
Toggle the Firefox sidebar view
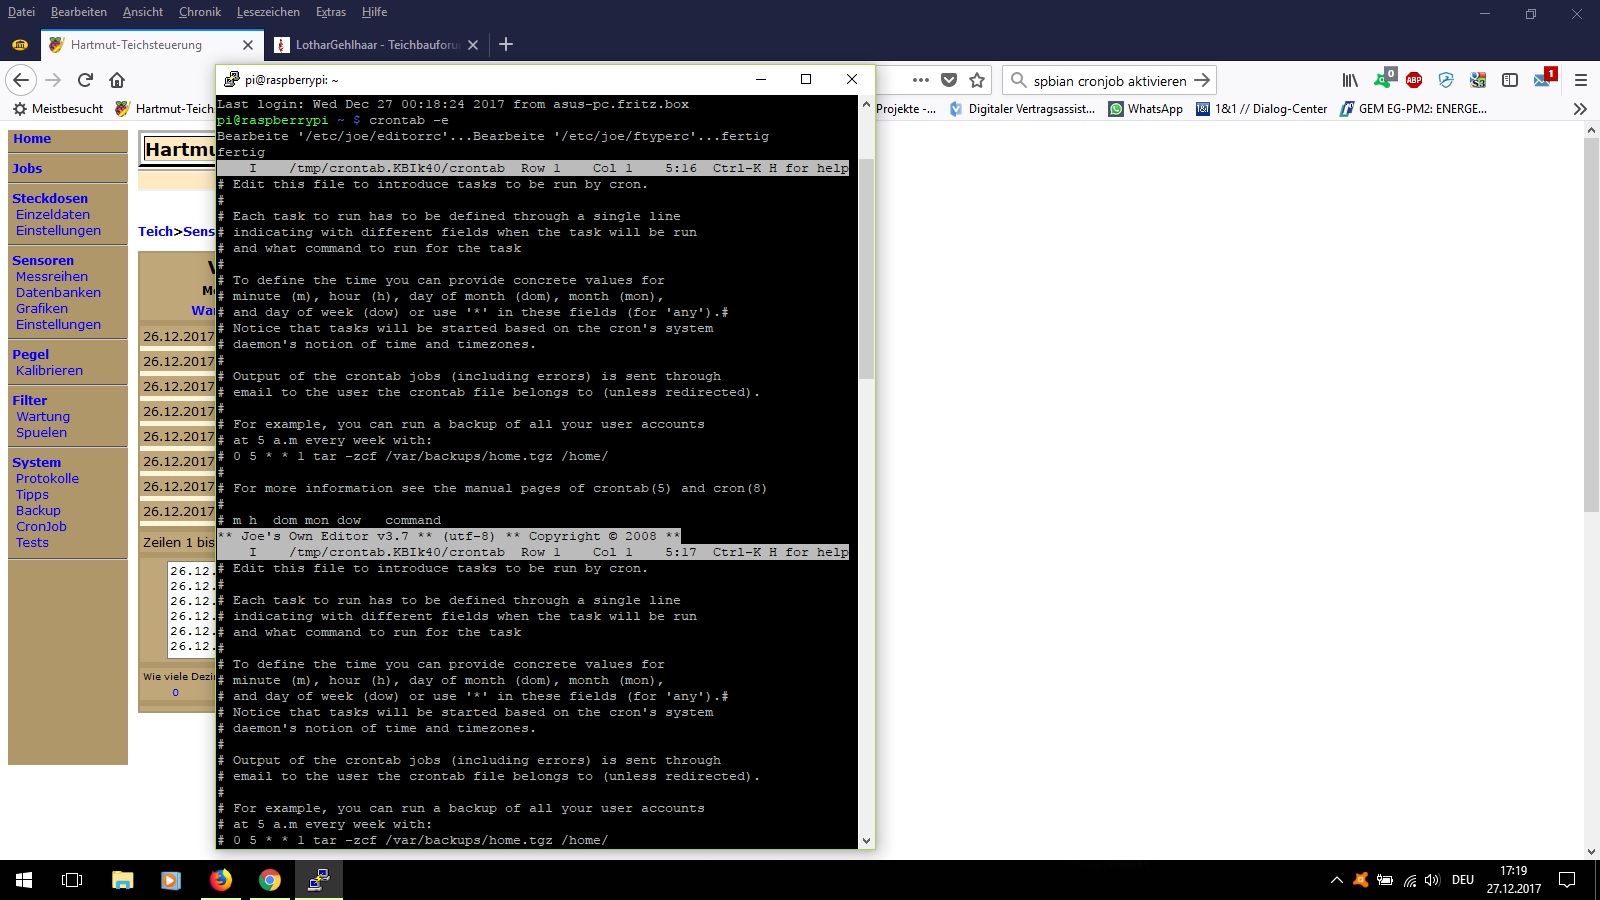point(1510,80)
